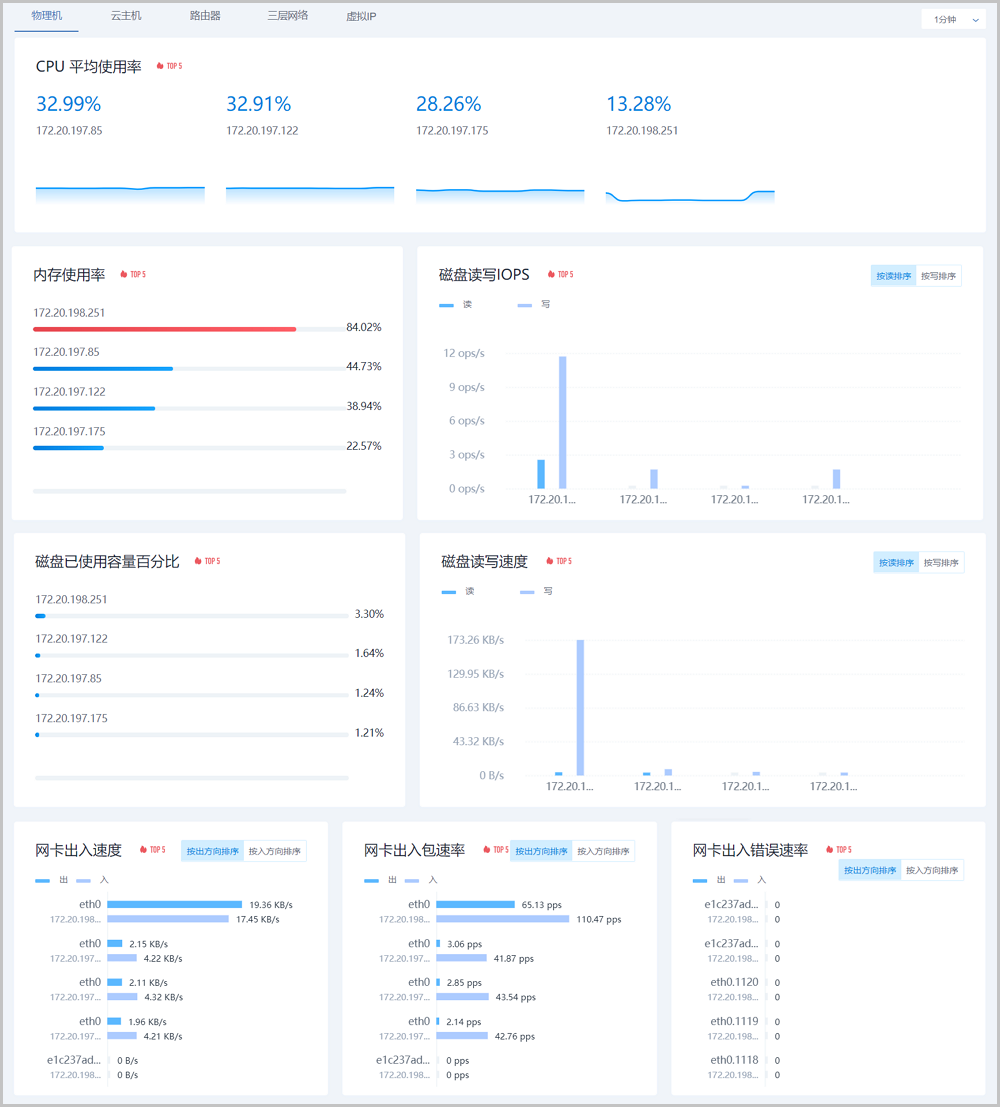Screen dimensions: 1000x1107
Task: Select the 三层网络 tab
Action: [x=288, y=16]
